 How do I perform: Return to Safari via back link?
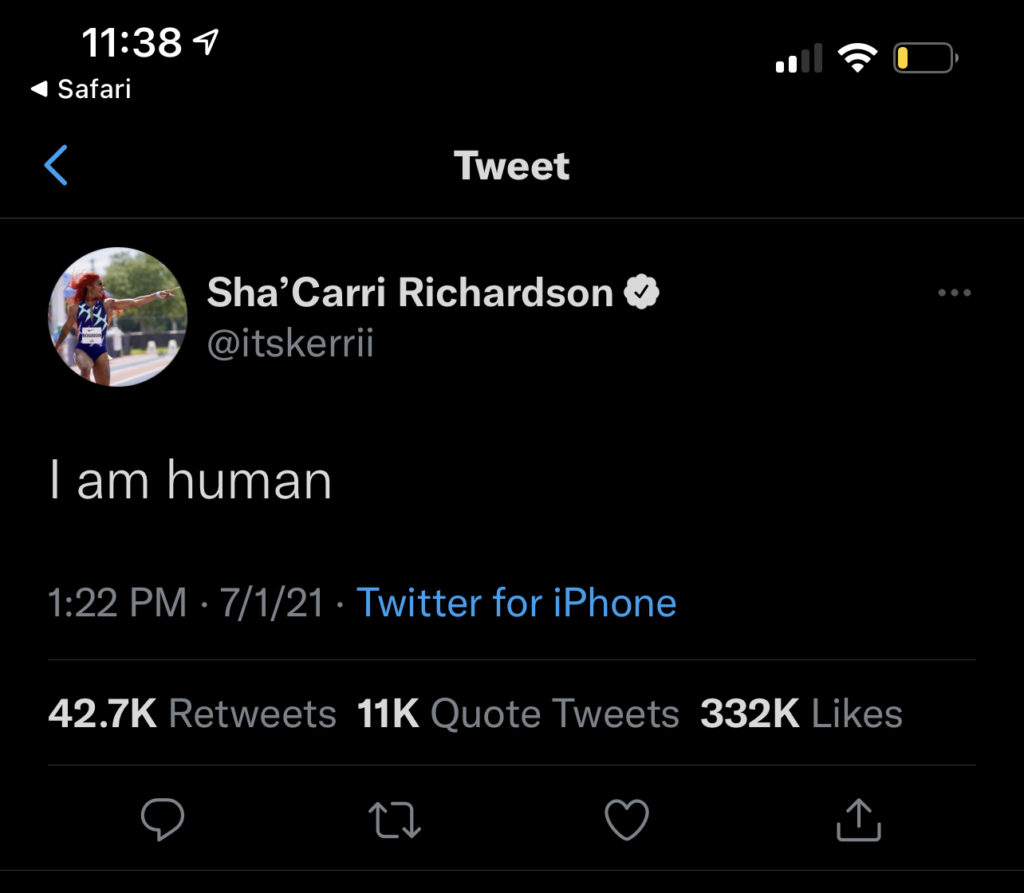click(81, 89)
